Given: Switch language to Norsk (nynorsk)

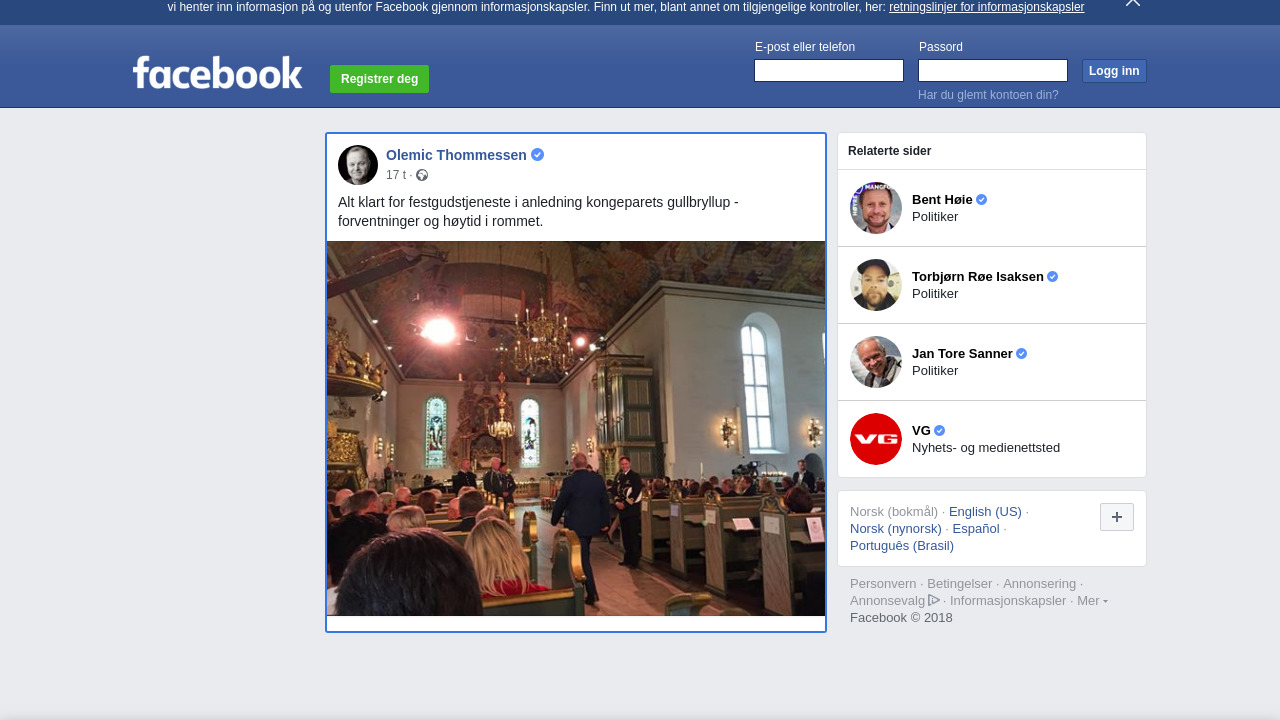Looking at the screenshot, I should pyautogui.click(x=896, y=529).
